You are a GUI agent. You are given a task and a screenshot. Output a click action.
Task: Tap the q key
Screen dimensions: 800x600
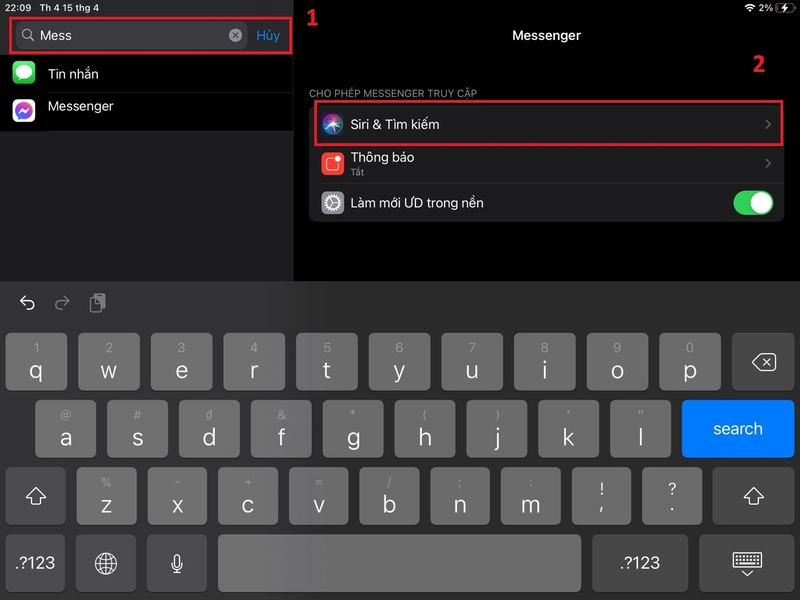click(36, 362)
